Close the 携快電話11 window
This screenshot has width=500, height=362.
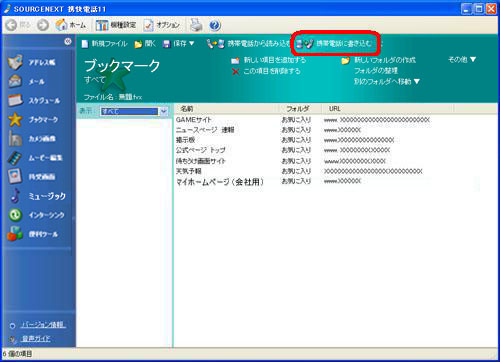491,9
